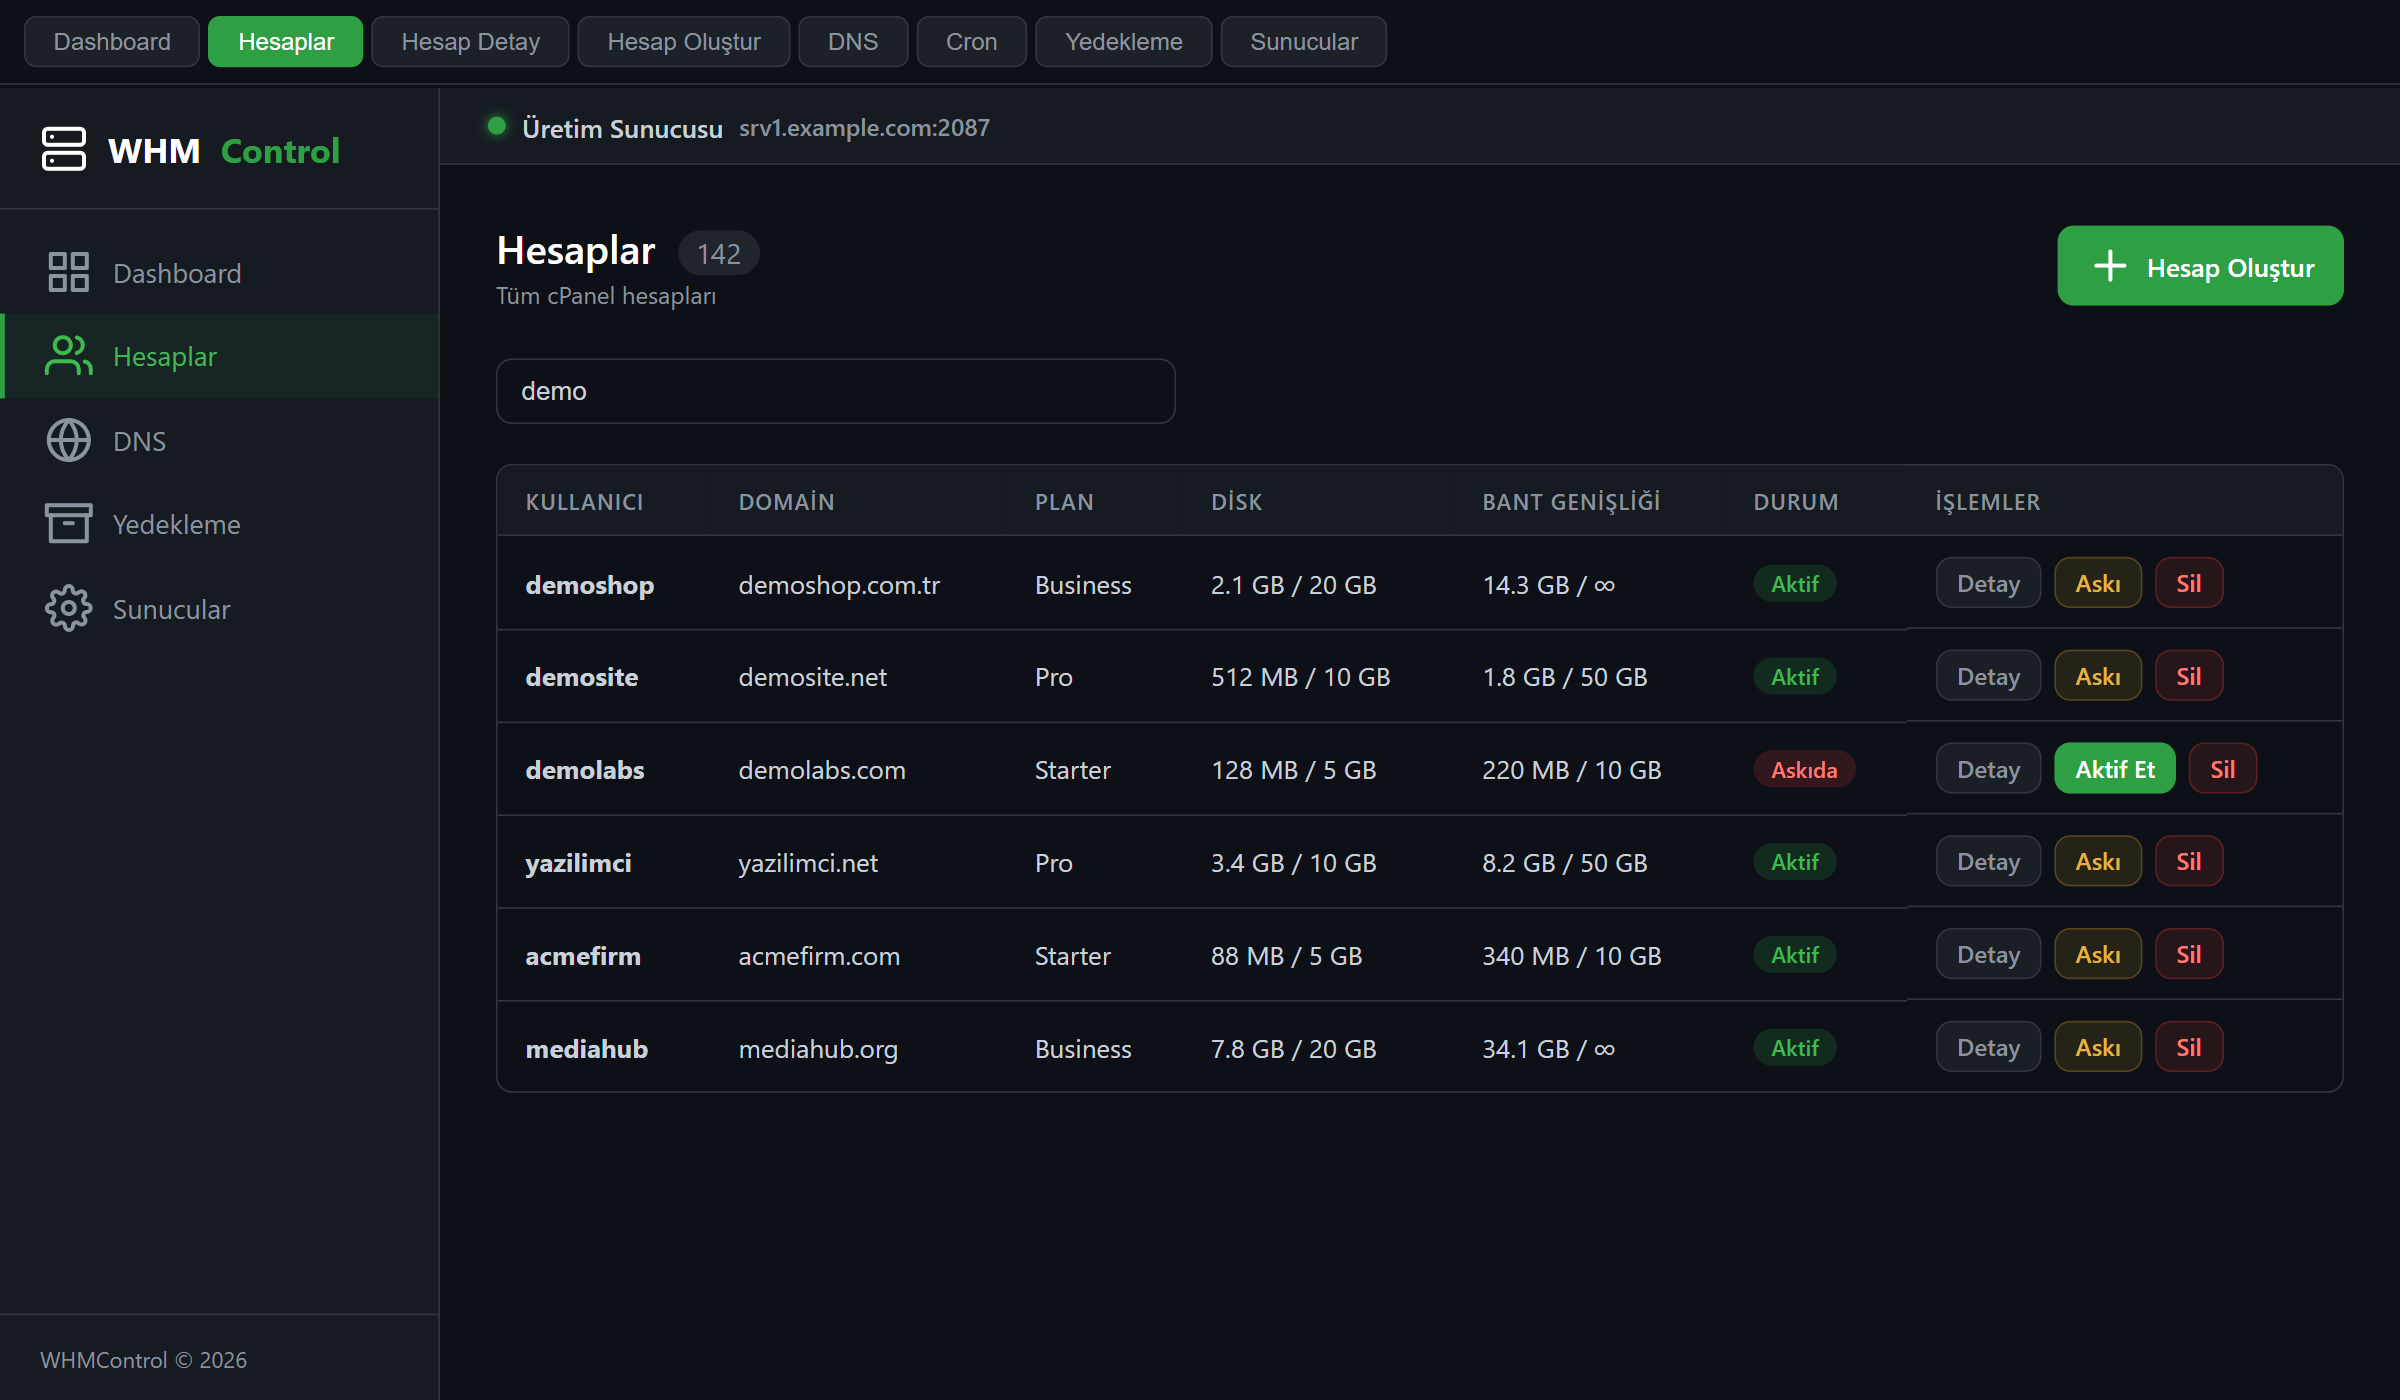The width and height of the screenshot is (2400, 1400).
Task: Select Hesaplar label in the sidebar
Action: click(x=165, y=357)
